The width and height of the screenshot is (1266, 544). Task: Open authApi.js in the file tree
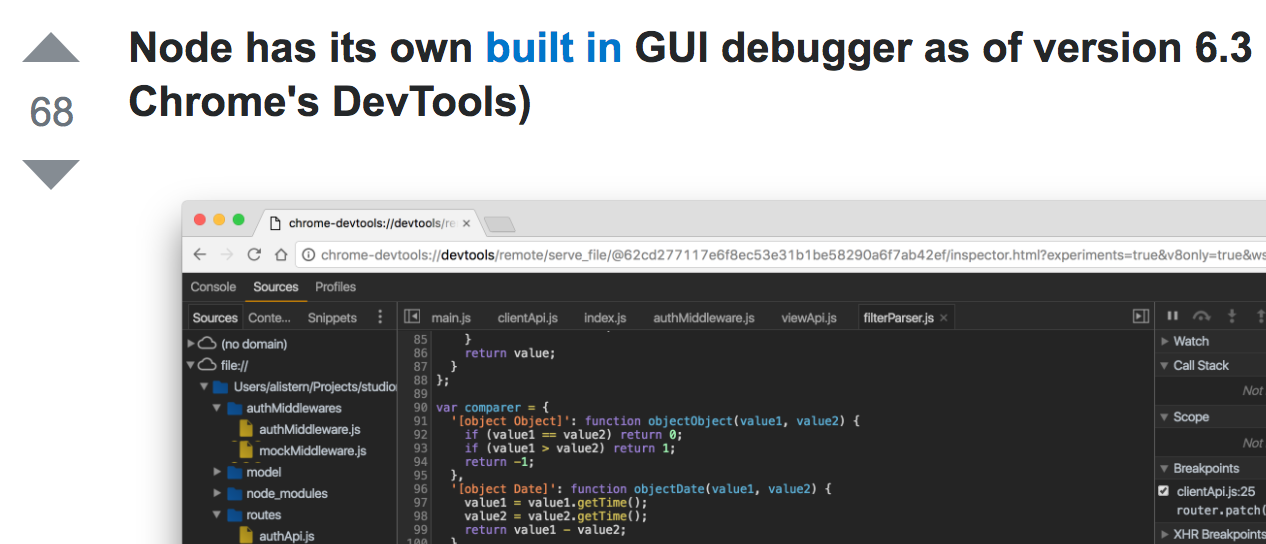click(x=286, y=536)
